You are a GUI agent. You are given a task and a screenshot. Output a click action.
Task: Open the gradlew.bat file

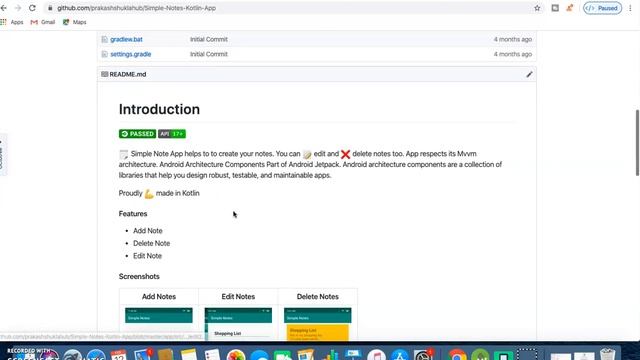[x=126, y=39]
